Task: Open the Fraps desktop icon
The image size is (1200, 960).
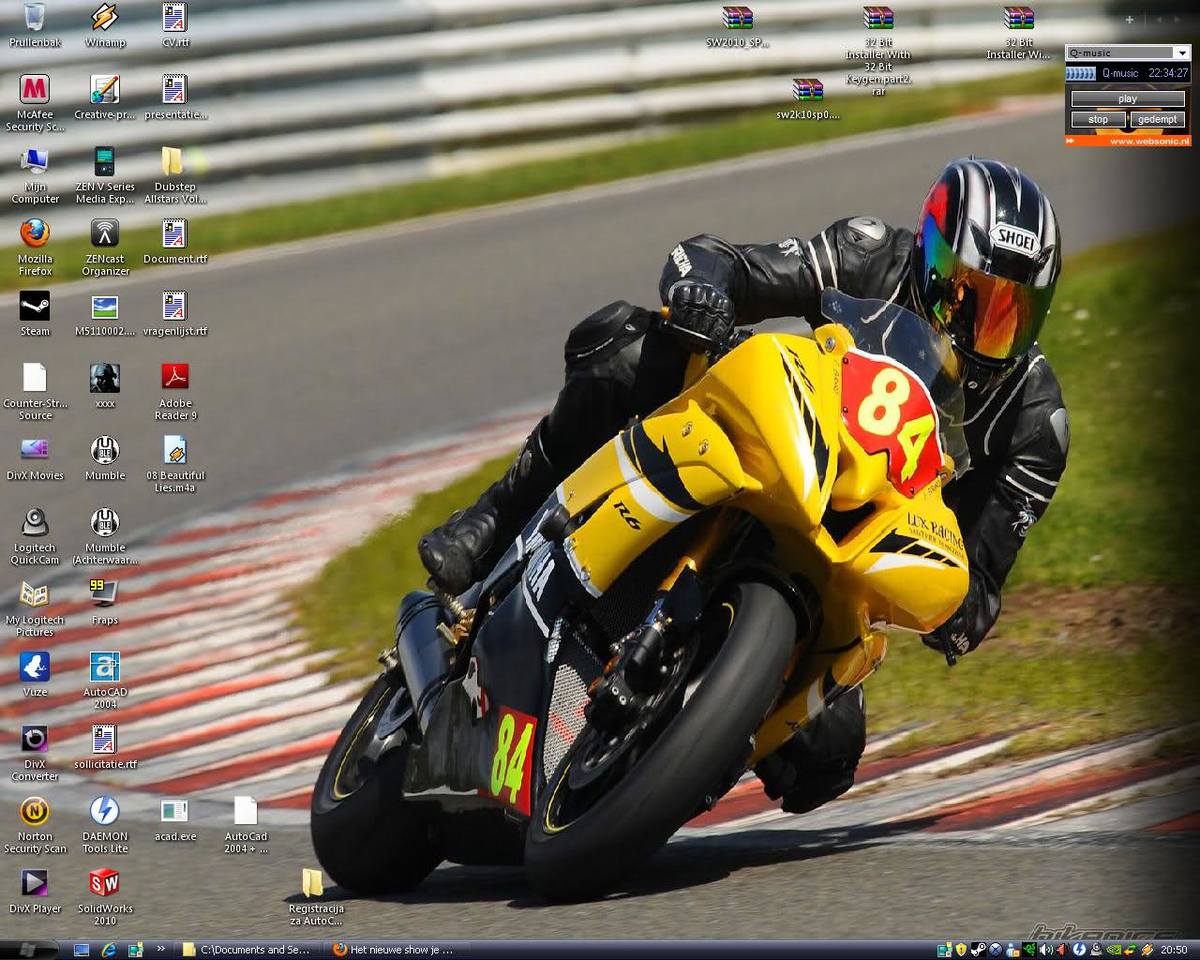Action: (x=105, y=594)
